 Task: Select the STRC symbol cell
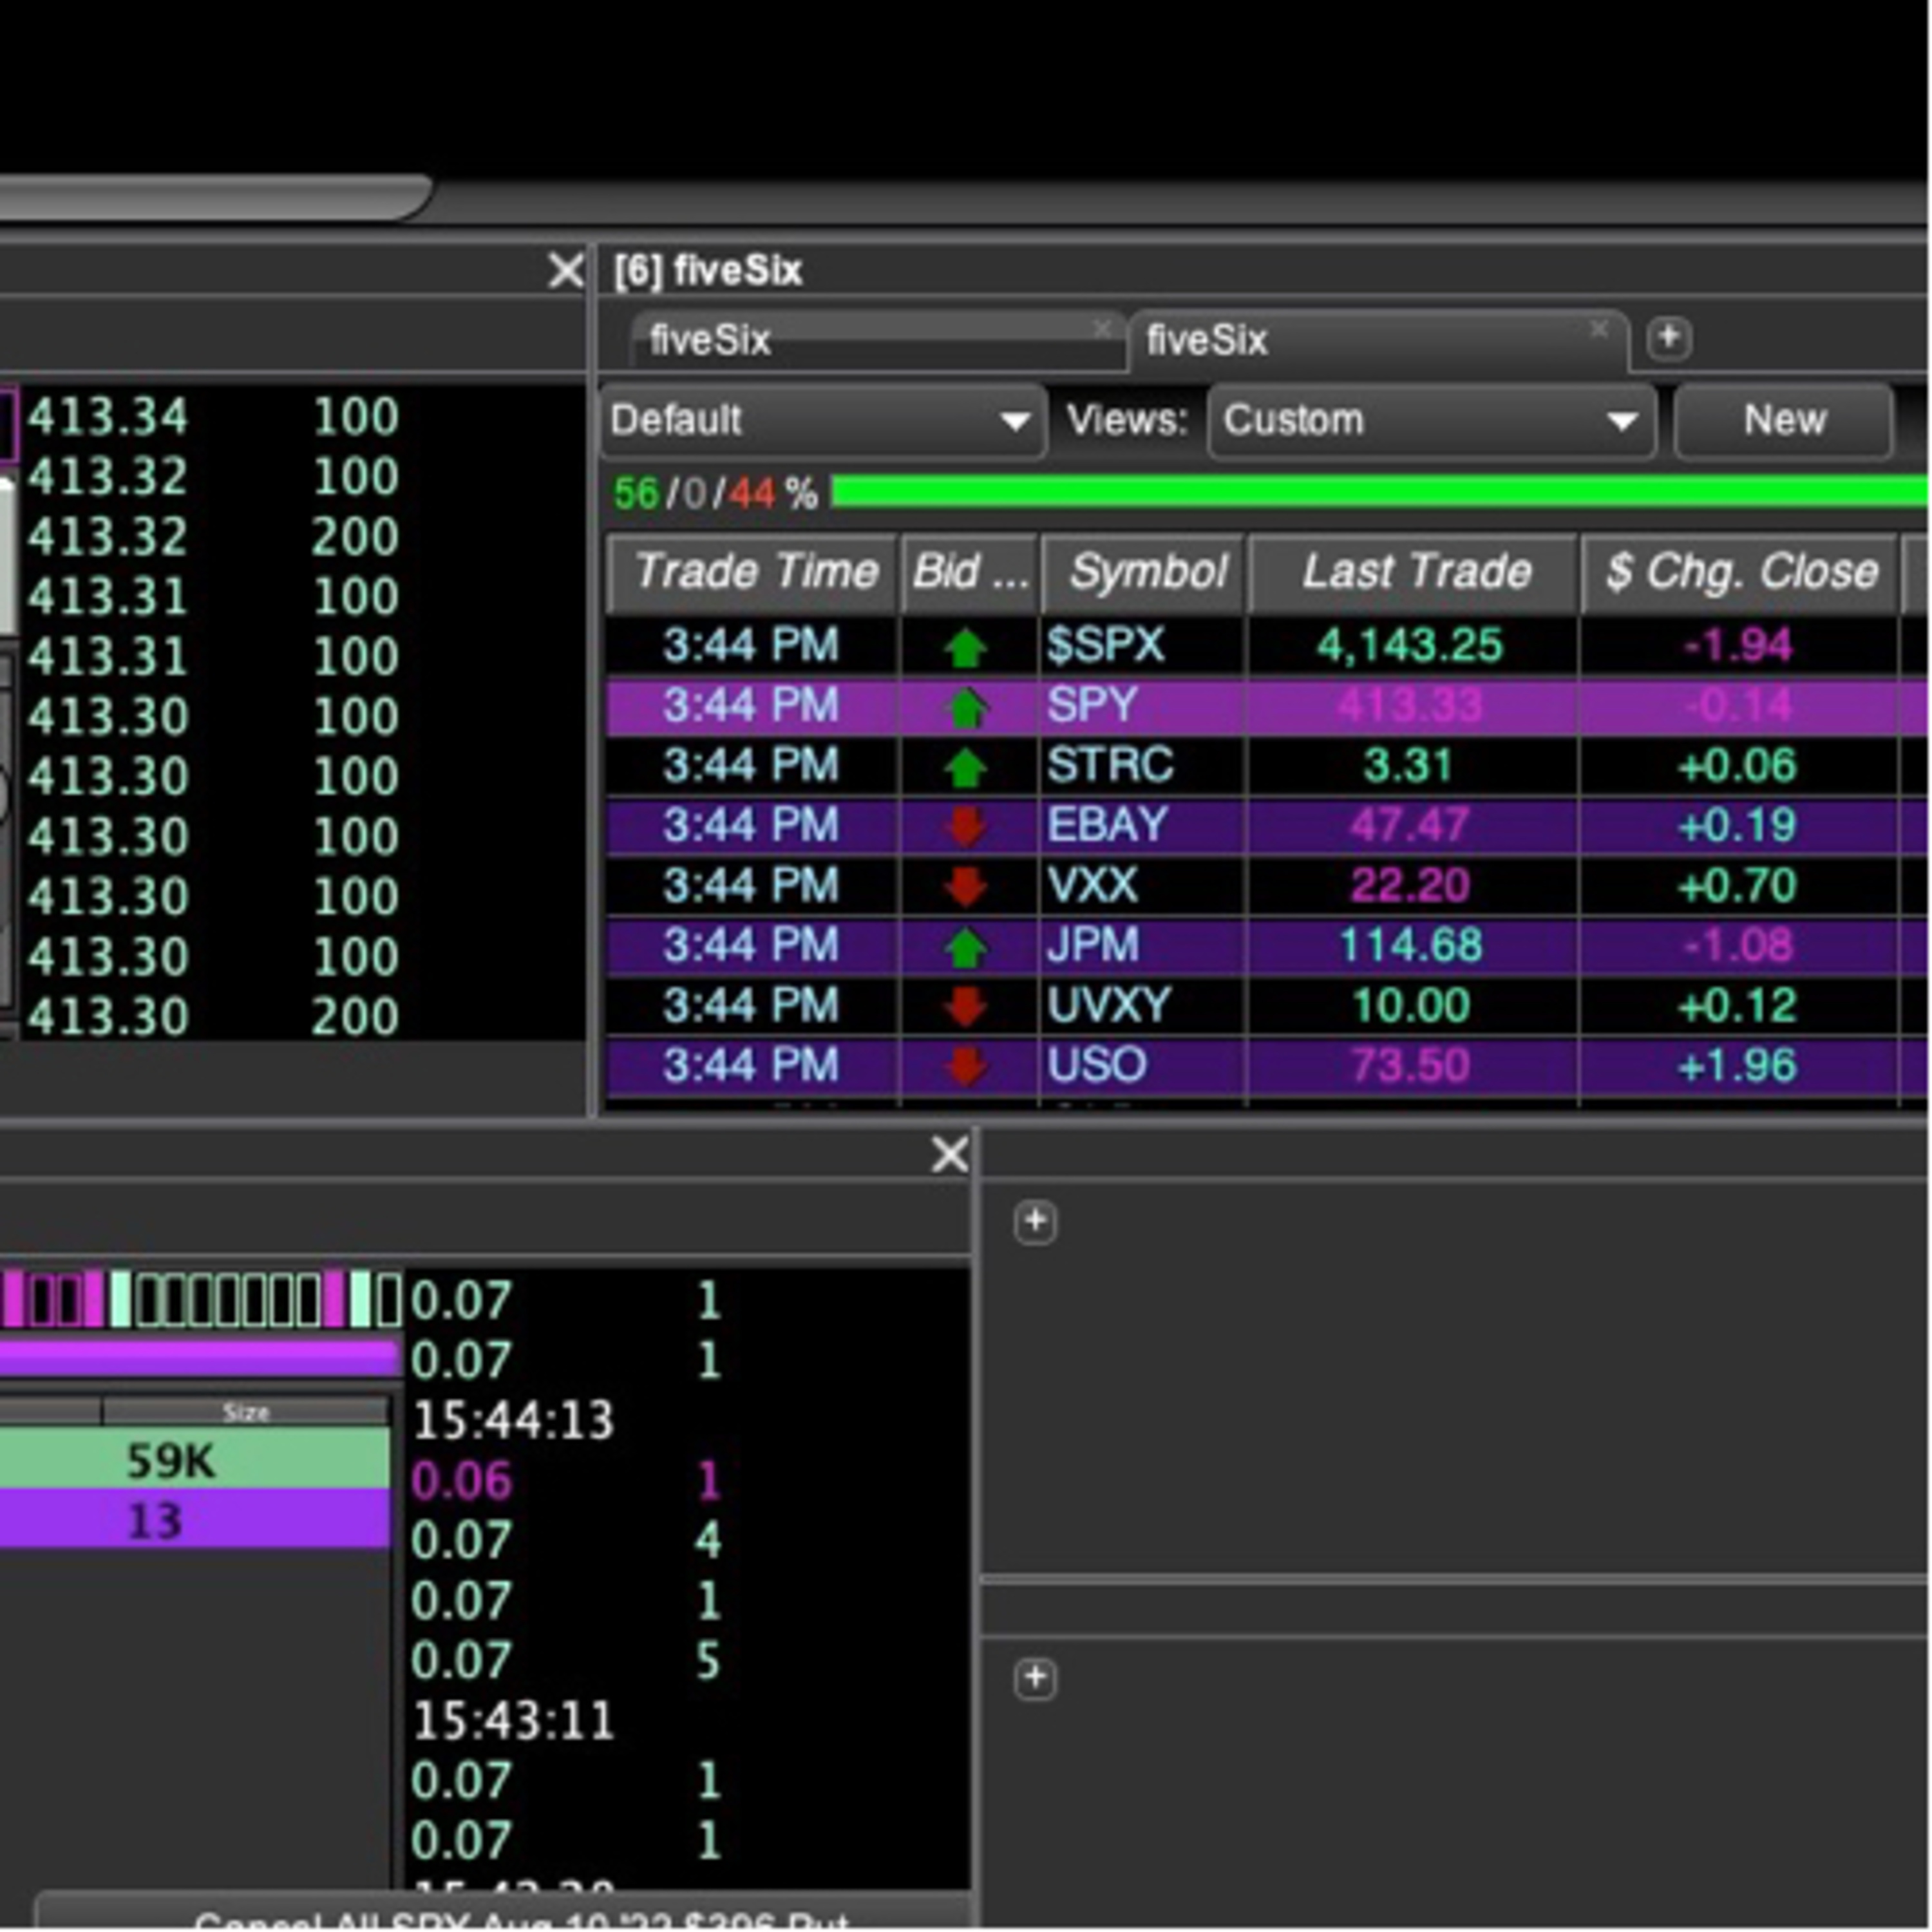point(1144,767)
